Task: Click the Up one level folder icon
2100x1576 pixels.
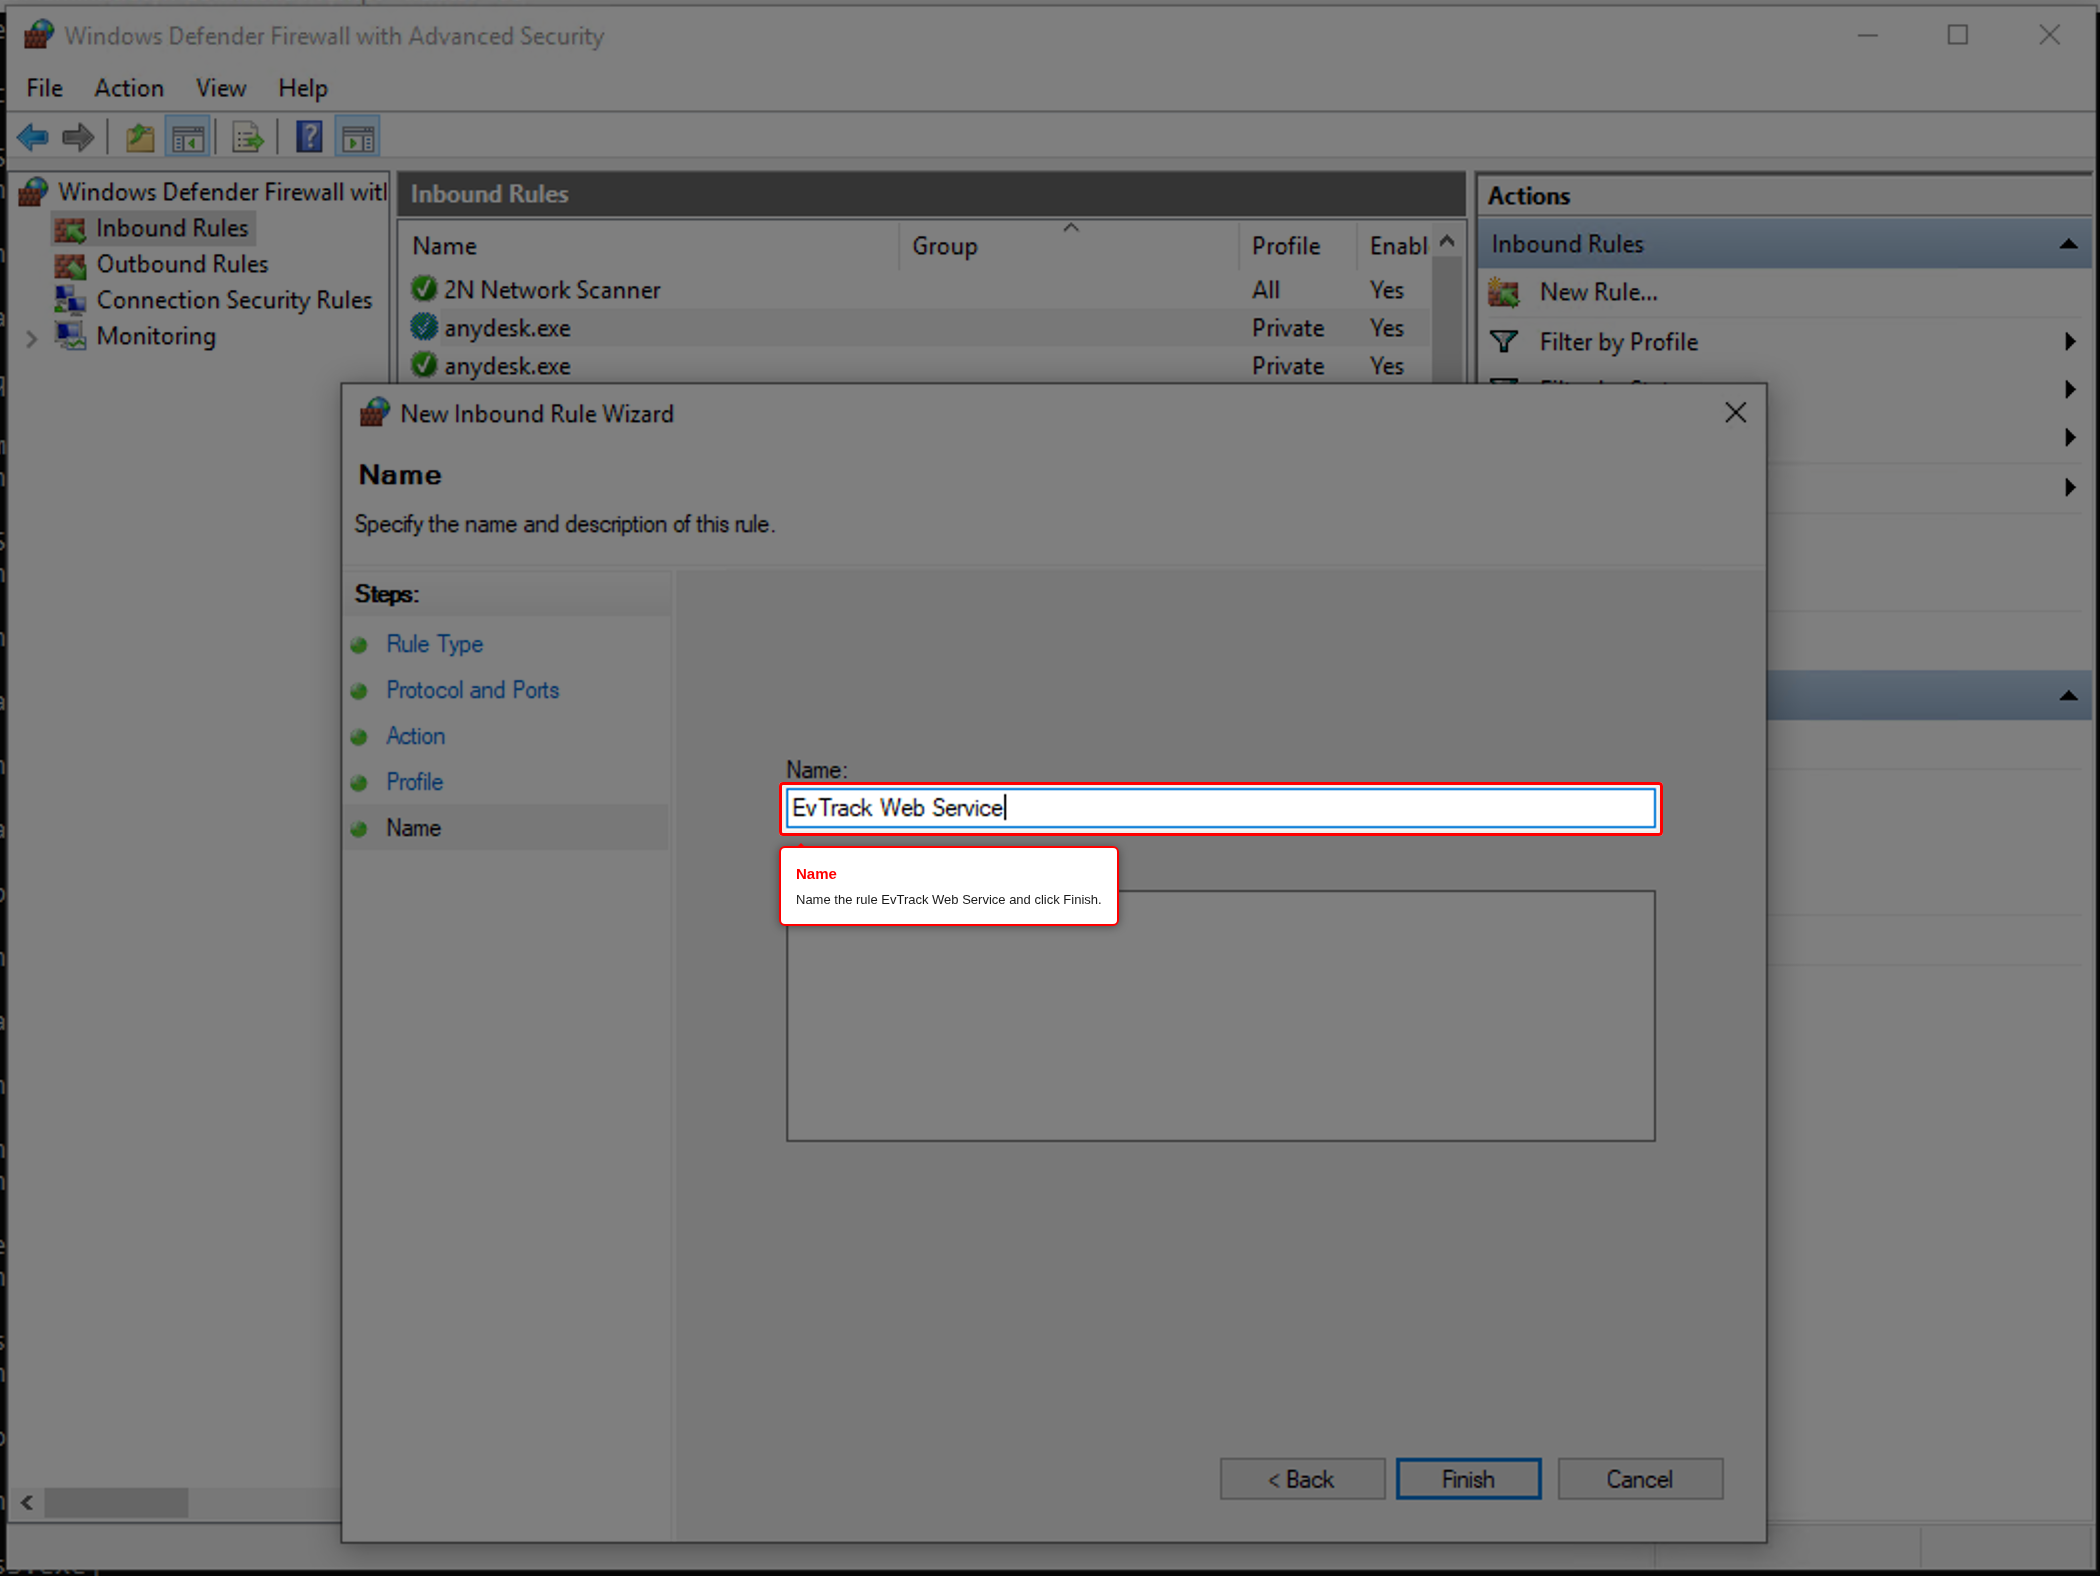Action: pyautogui.click(x=140, y=137)
